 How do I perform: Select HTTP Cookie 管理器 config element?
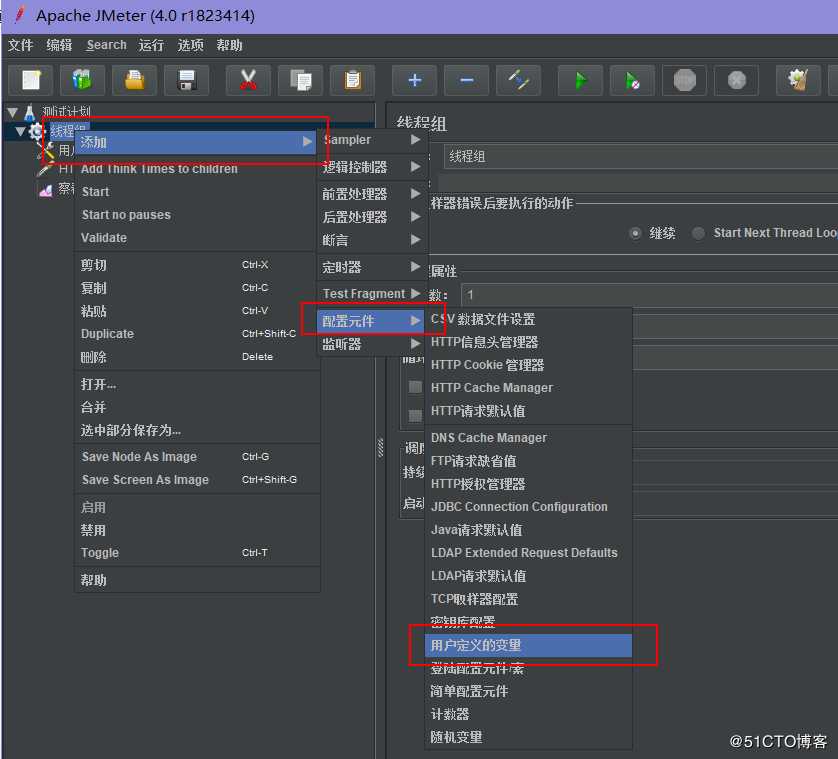click(529, 366)
